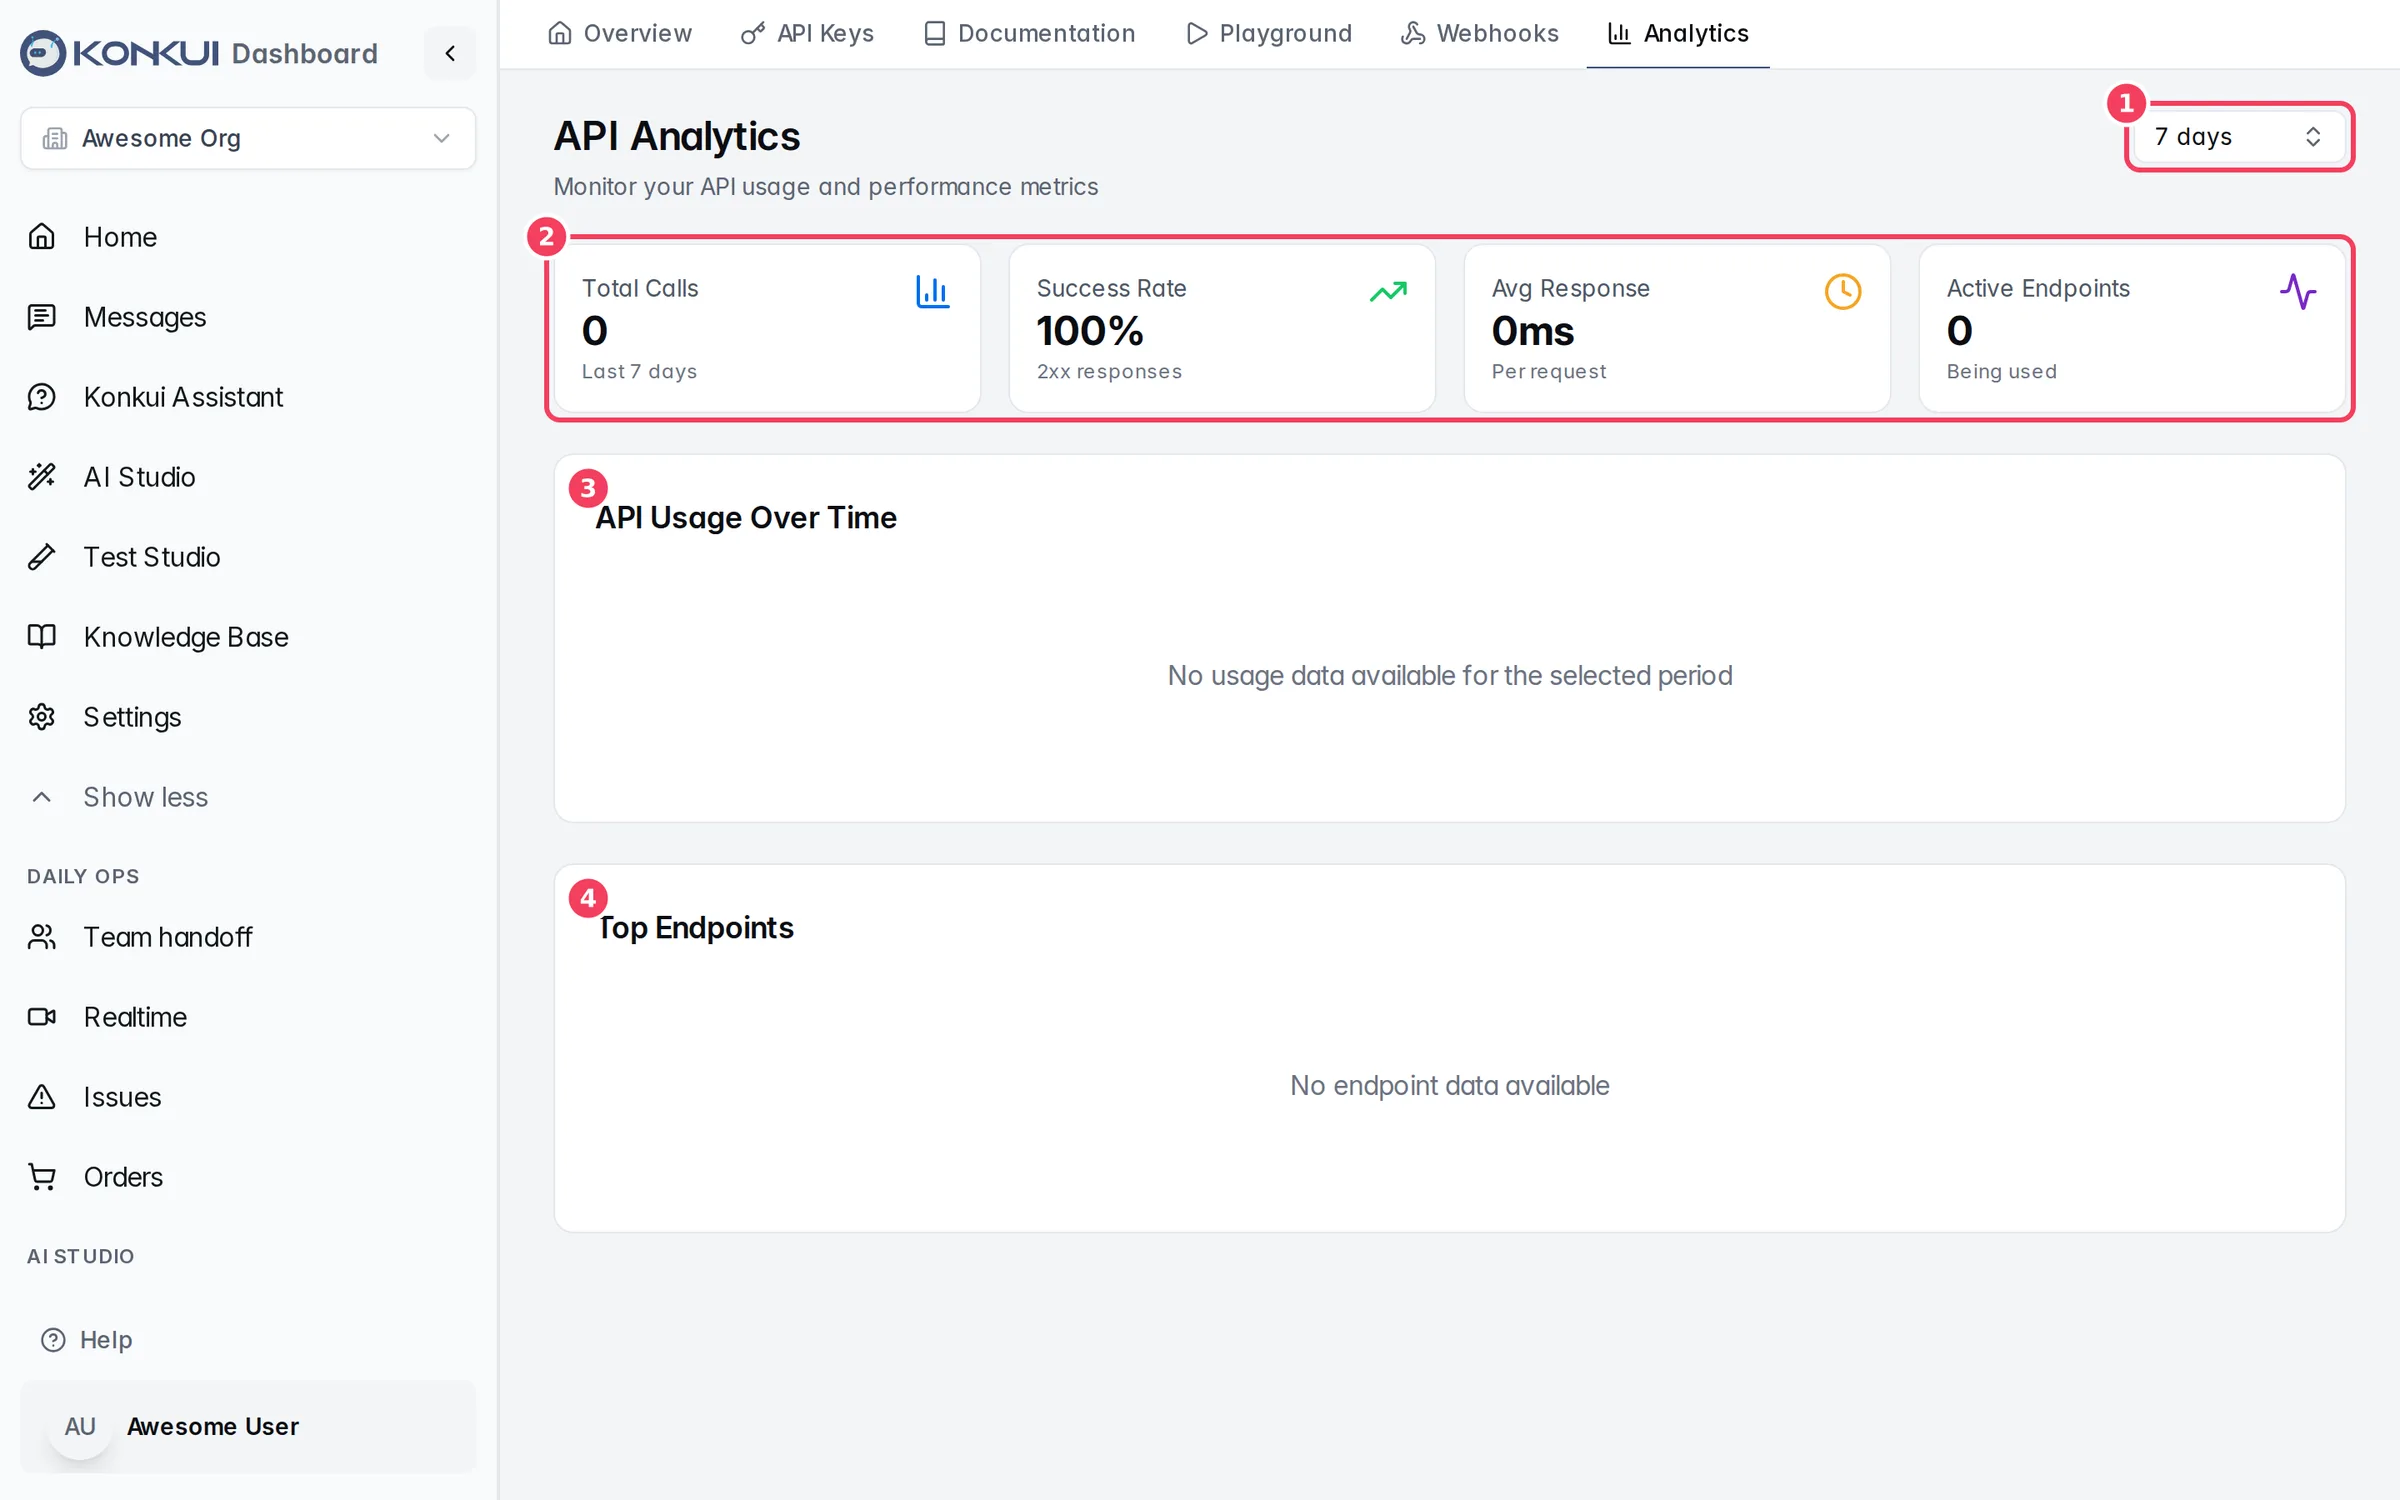This screenshot has height=1500, width=2400.
Task: Click the 100% success rate value
Action: coord(1090,331)
